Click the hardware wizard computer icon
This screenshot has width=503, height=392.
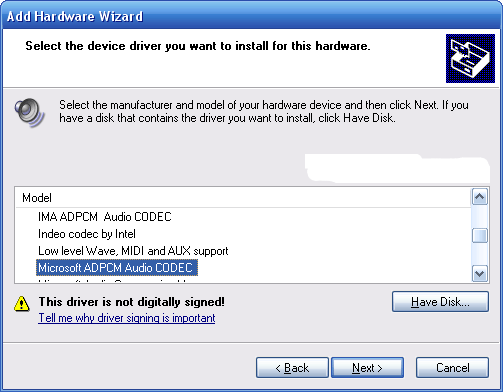click(x=470, y=58)
